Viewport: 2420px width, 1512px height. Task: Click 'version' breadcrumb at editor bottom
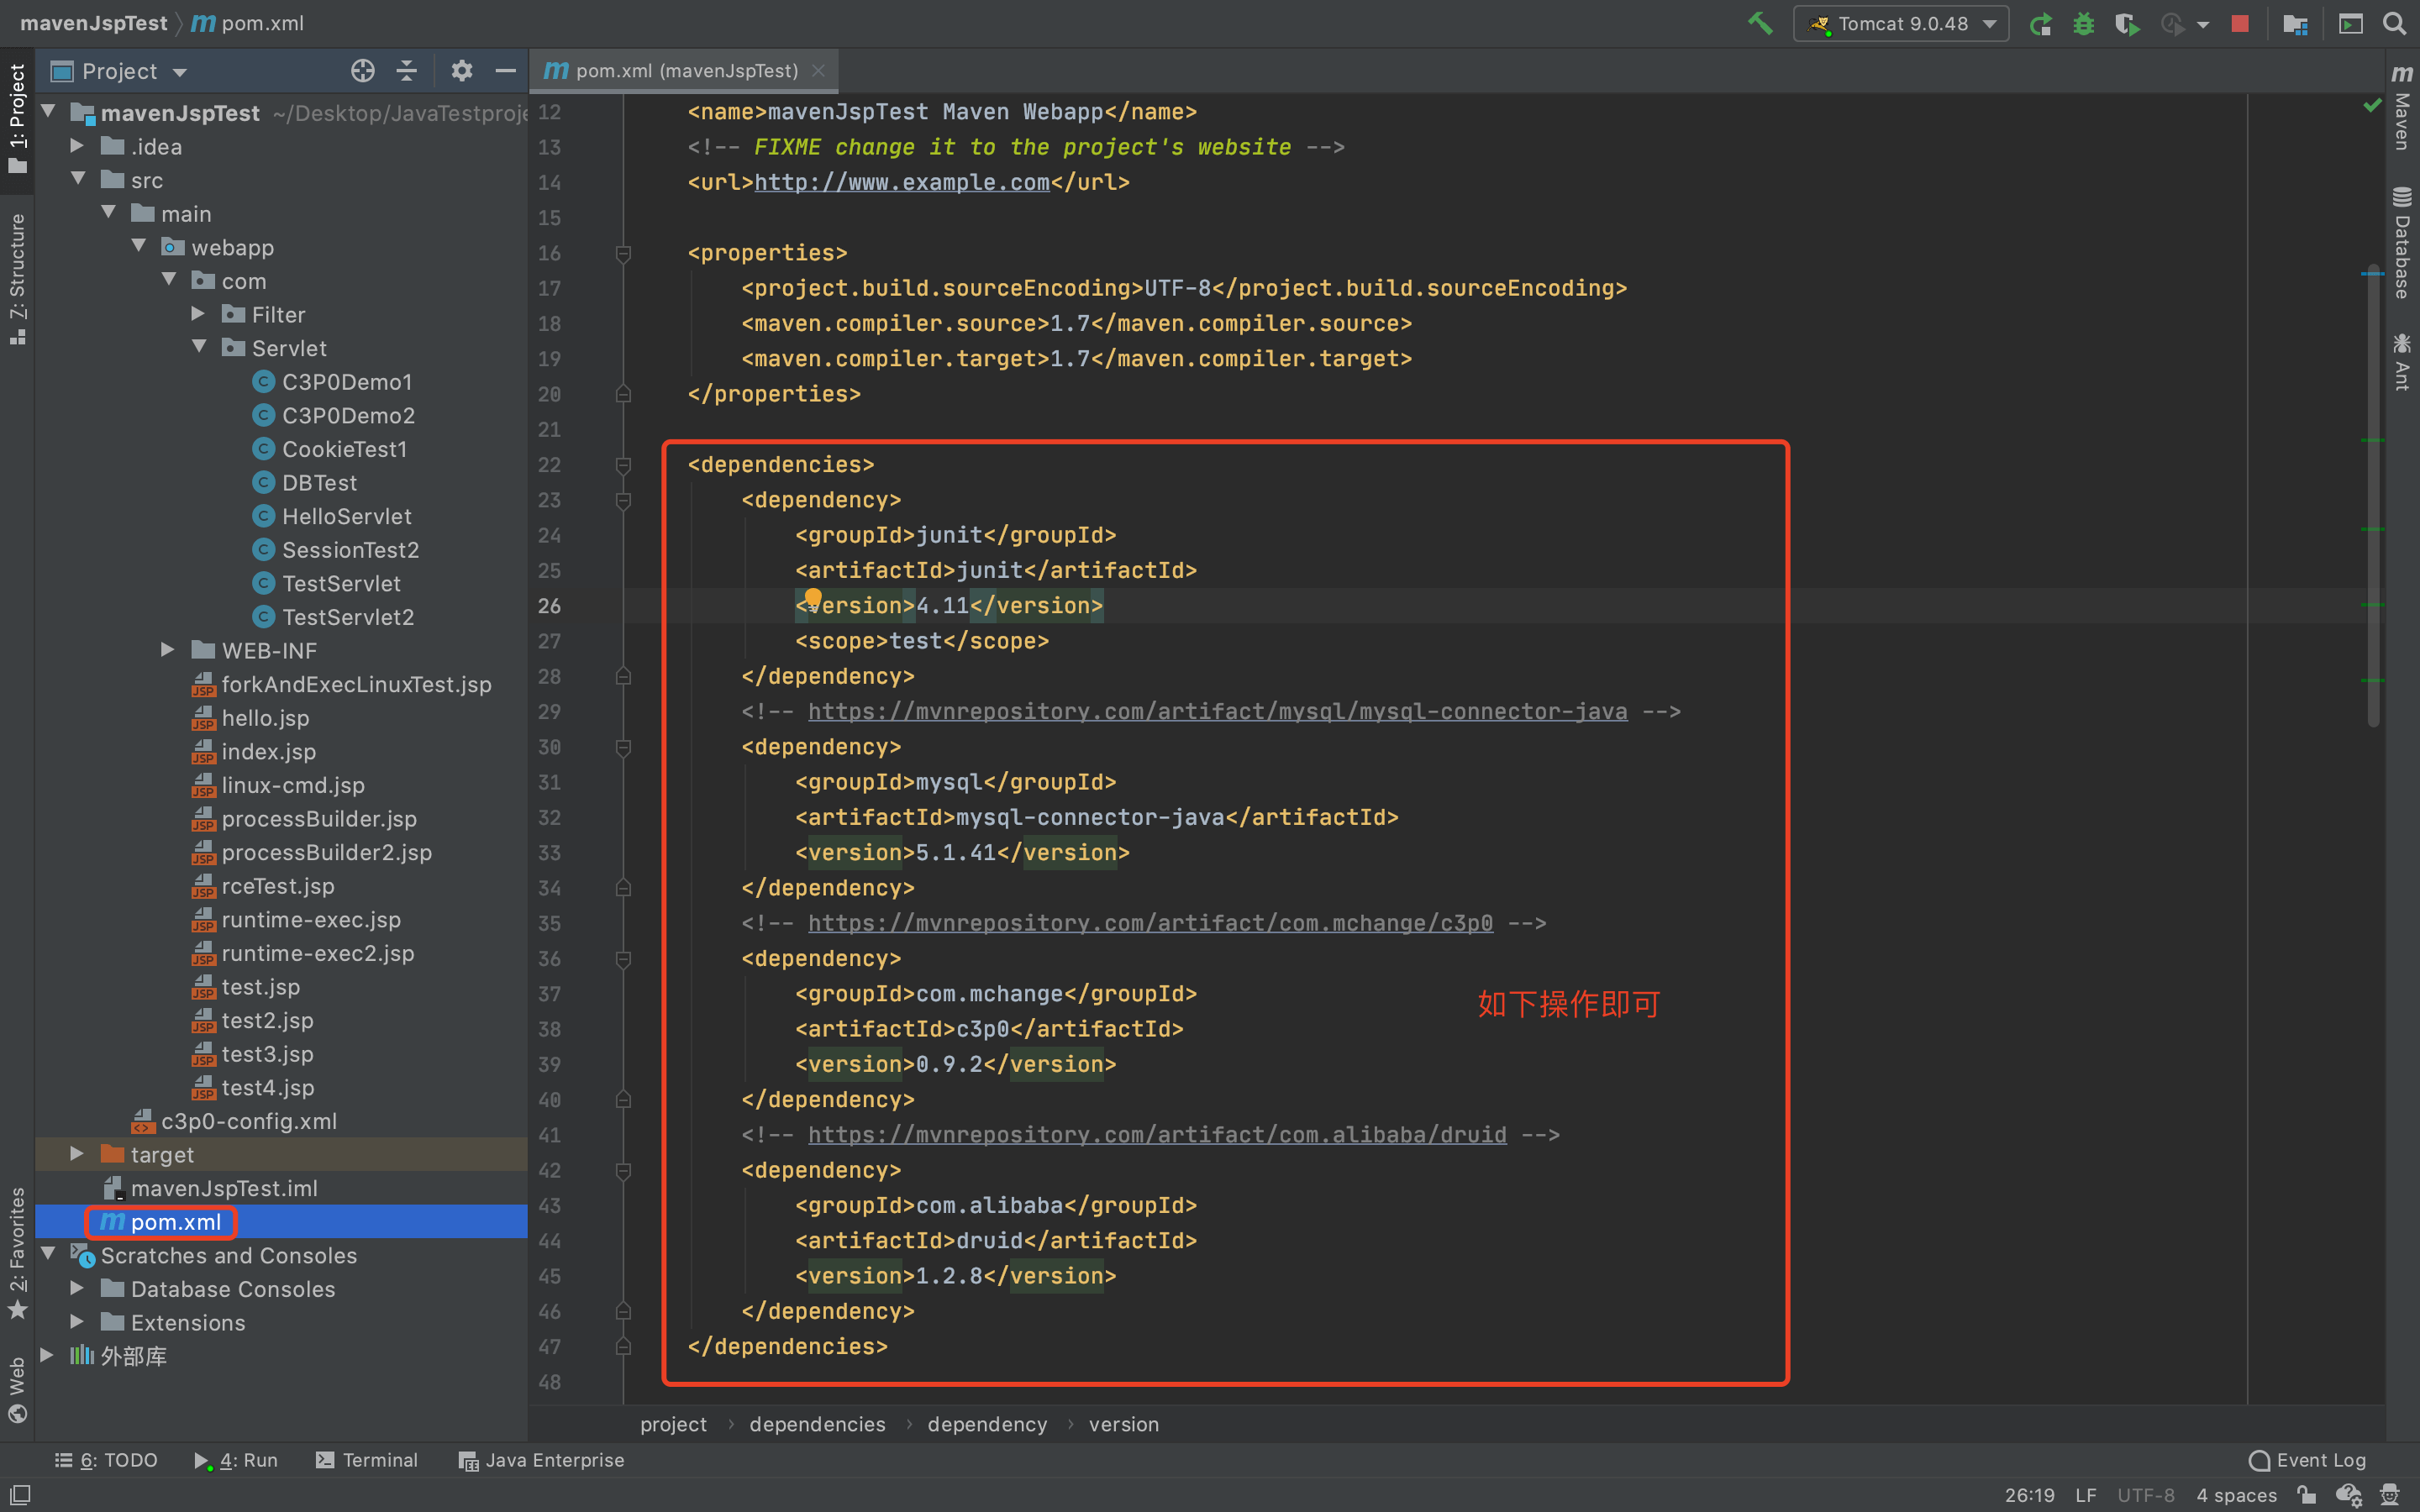click(1123, 1424)
